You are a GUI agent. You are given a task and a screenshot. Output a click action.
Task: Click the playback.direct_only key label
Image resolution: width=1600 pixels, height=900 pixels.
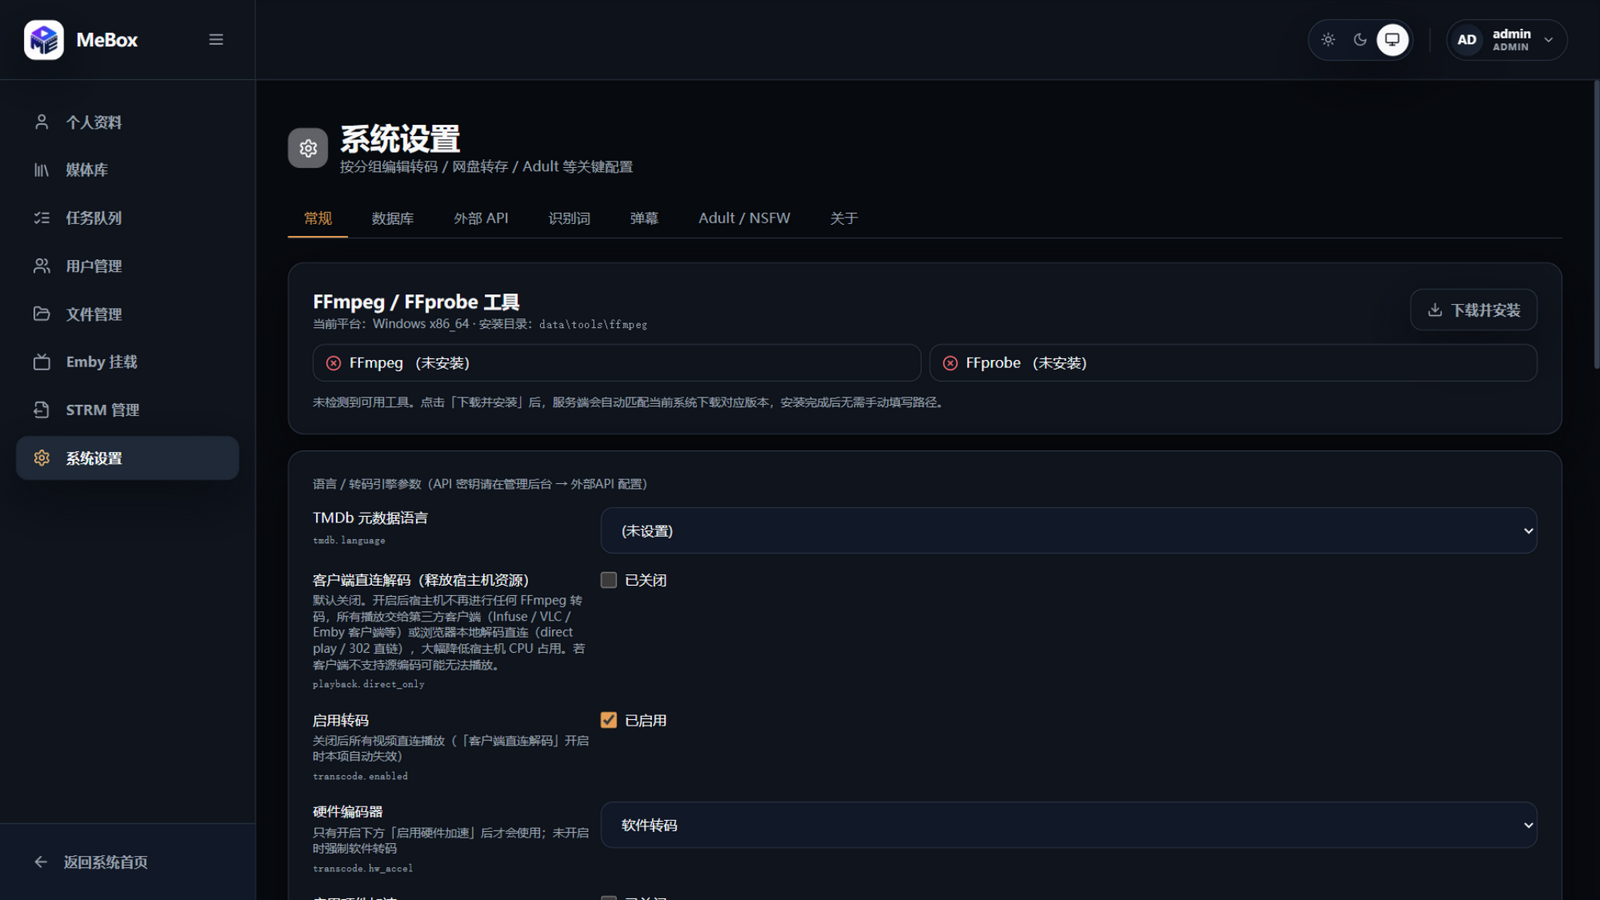369,684
